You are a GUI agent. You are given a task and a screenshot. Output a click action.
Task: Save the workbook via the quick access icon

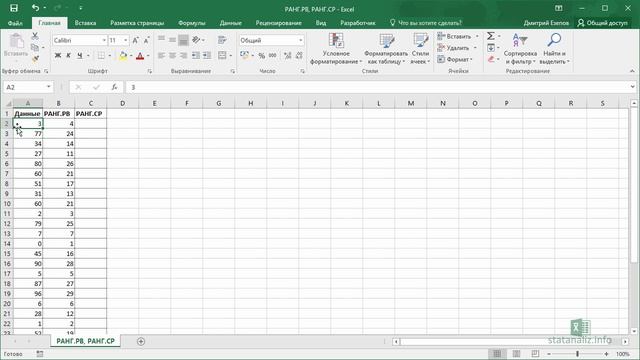click(14, 8)
